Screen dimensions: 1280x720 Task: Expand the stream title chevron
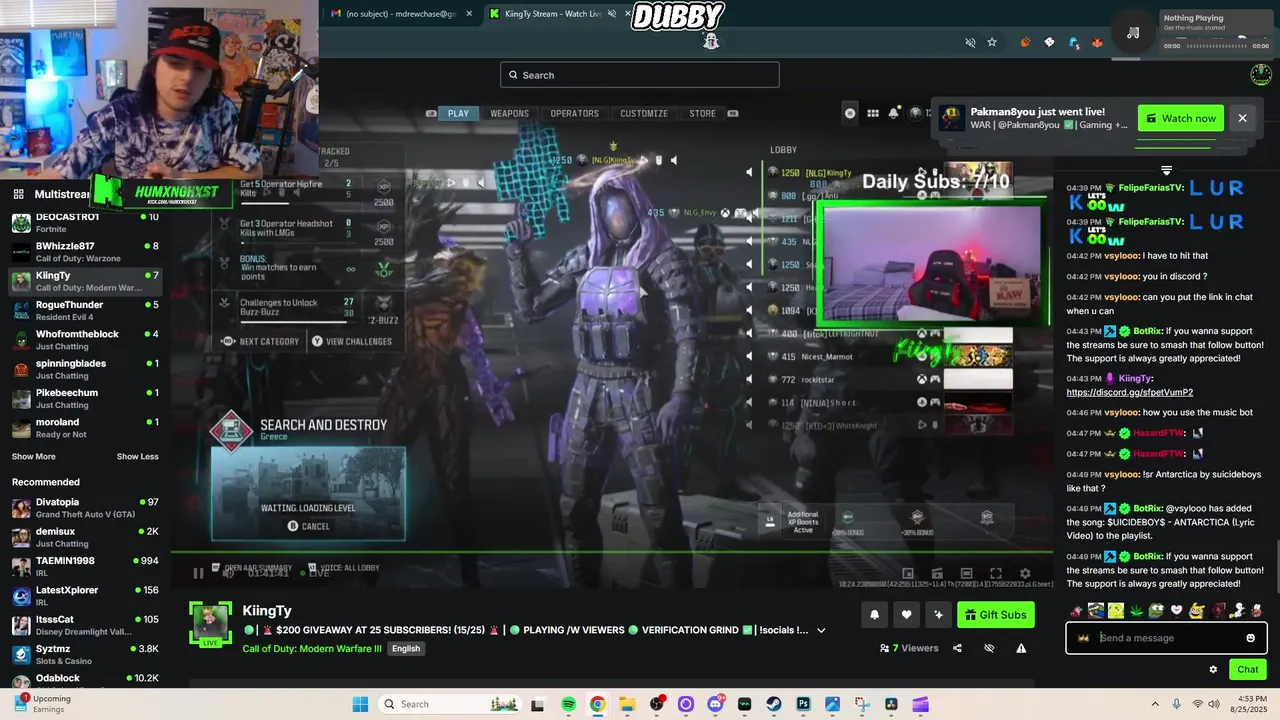[821, 630]
